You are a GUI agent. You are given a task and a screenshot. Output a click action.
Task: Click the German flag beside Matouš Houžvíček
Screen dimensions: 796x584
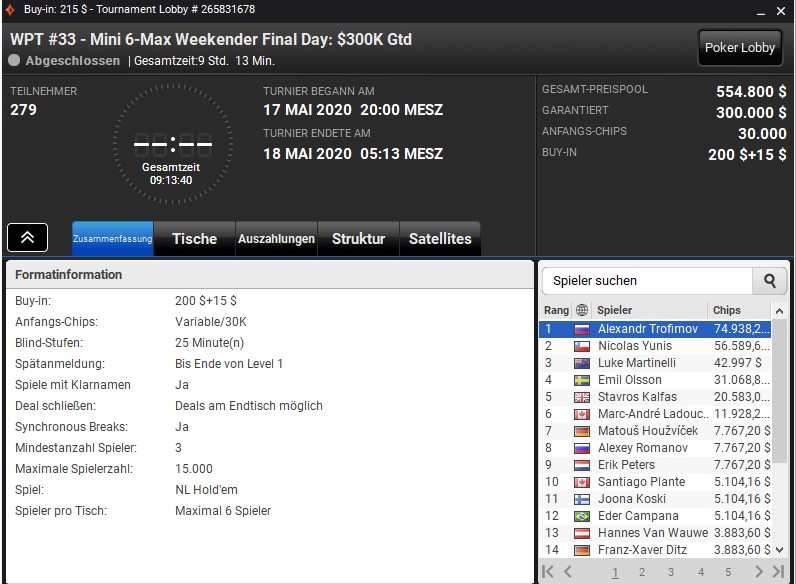point(582,432)
